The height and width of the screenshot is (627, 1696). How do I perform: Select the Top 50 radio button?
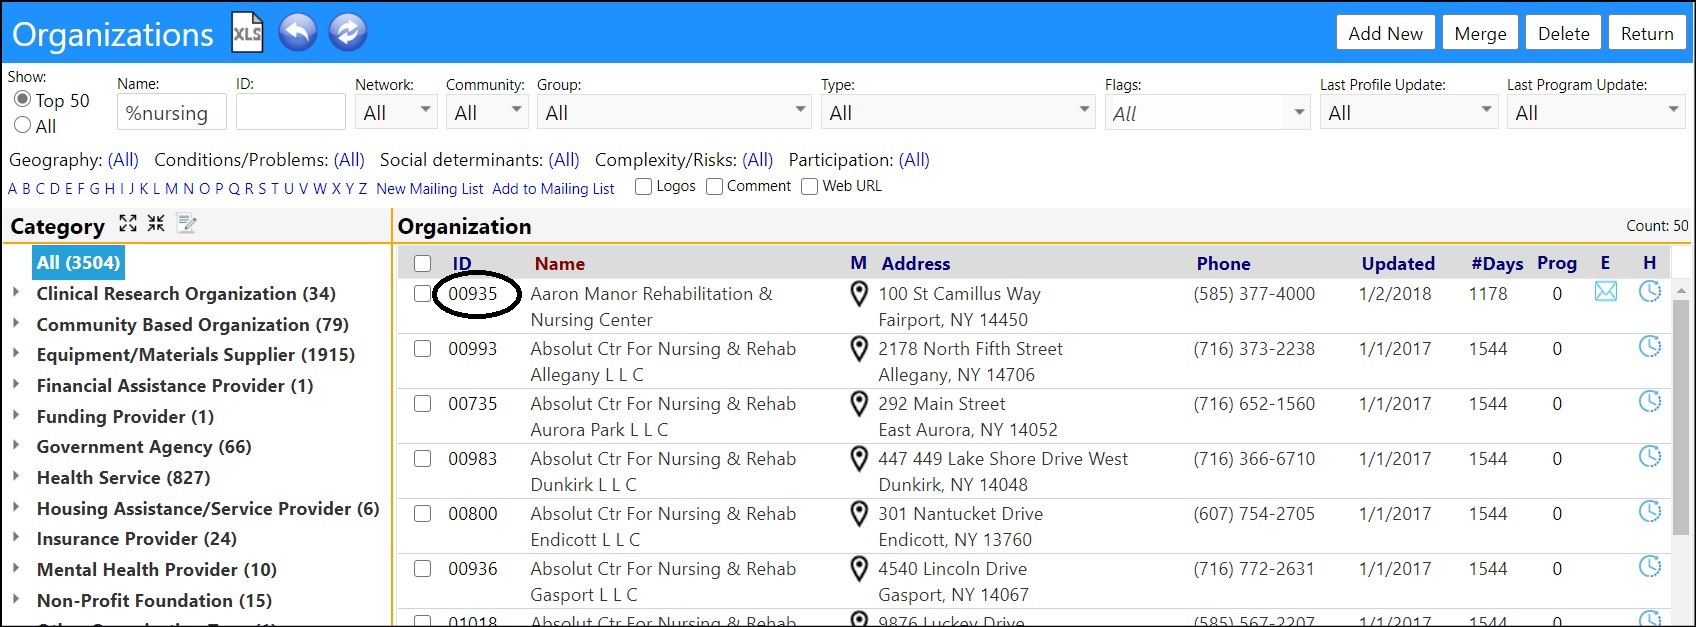click(22, 99)
